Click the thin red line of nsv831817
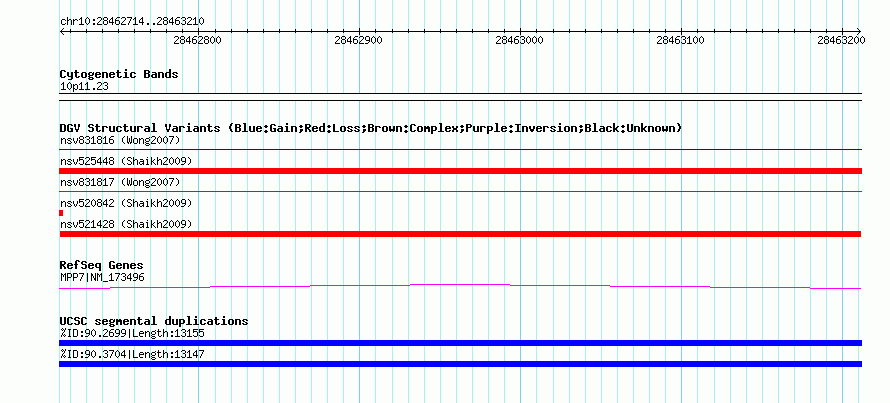The height and width of the screenshot is (403, 890). [460, 192]
